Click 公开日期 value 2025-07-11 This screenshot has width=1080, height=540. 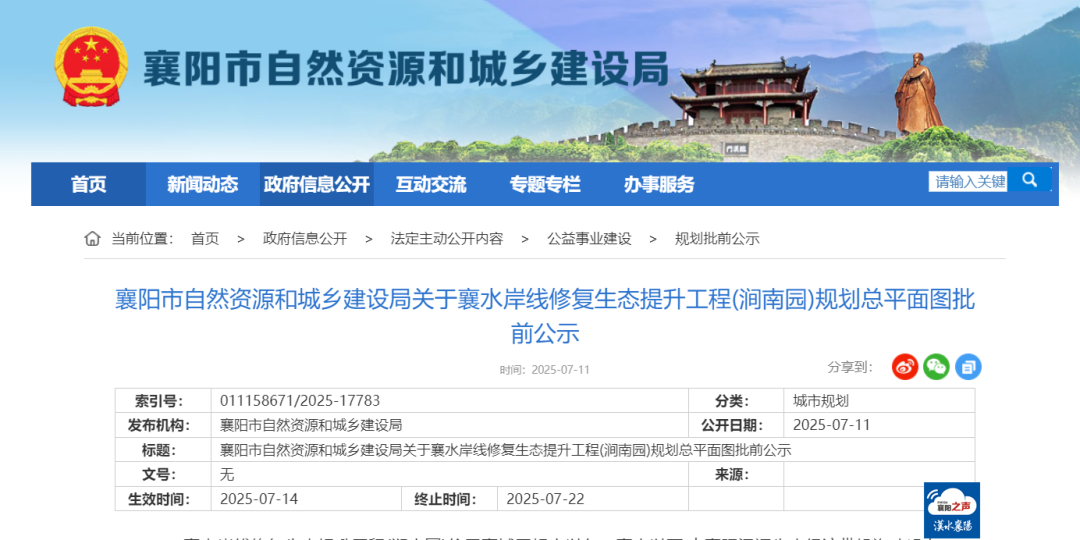[831, 425]
